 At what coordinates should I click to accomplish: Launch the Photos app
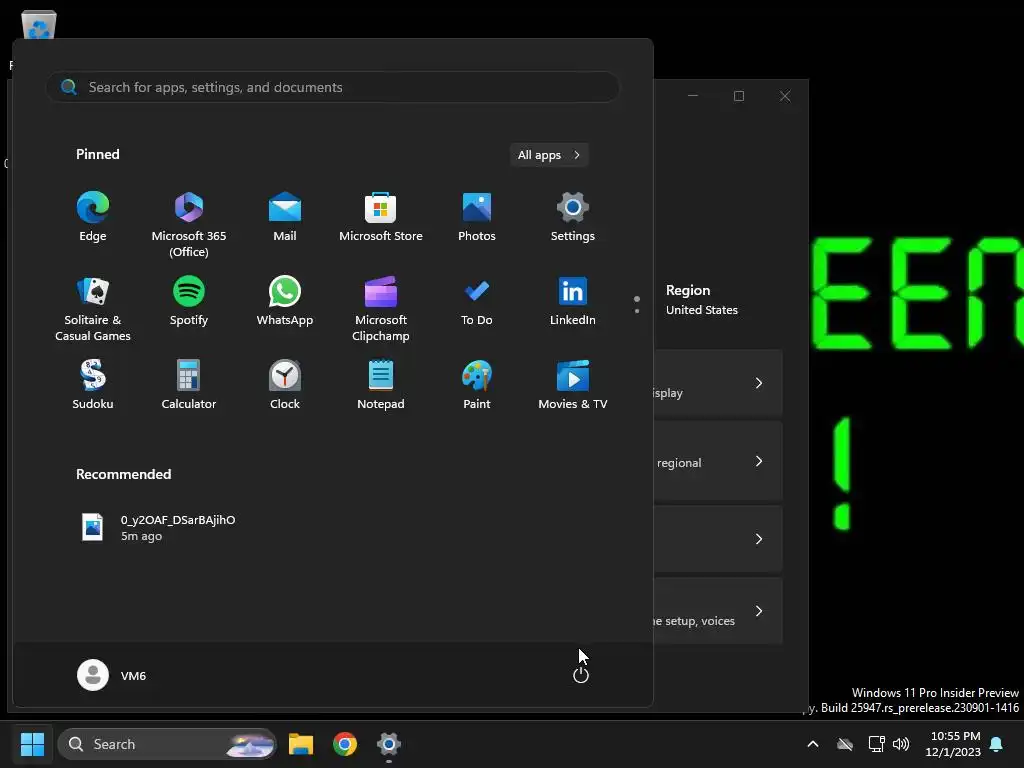477,217
